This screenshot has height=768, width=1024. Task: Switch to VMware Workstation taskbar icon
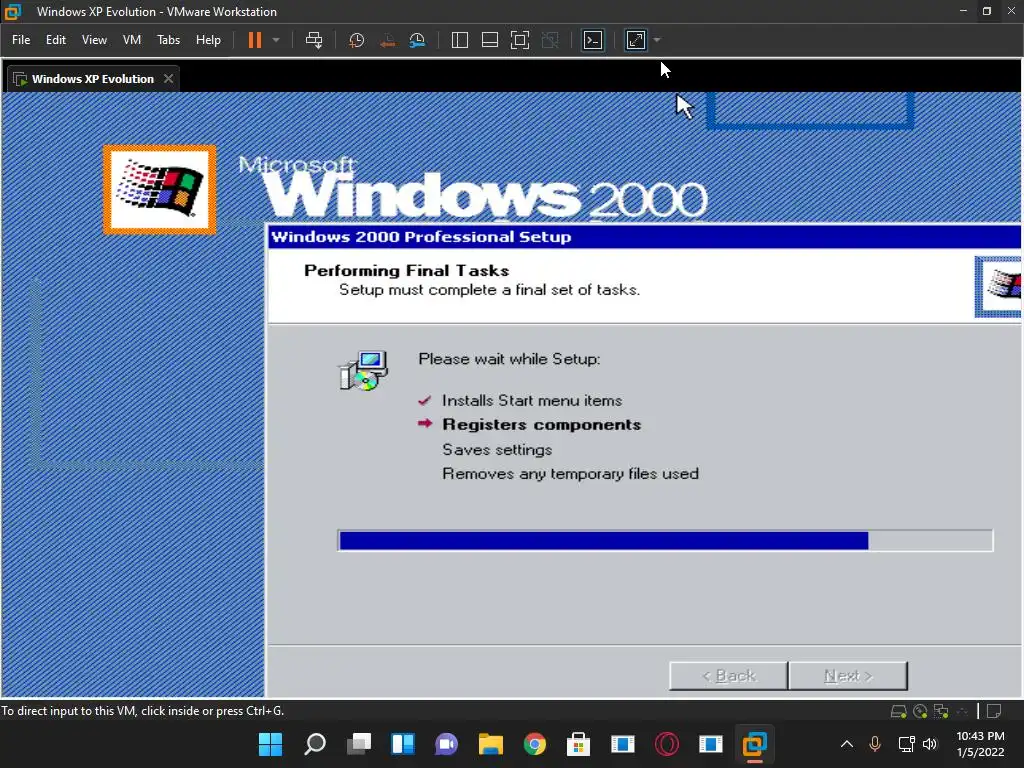pos(754,744)
